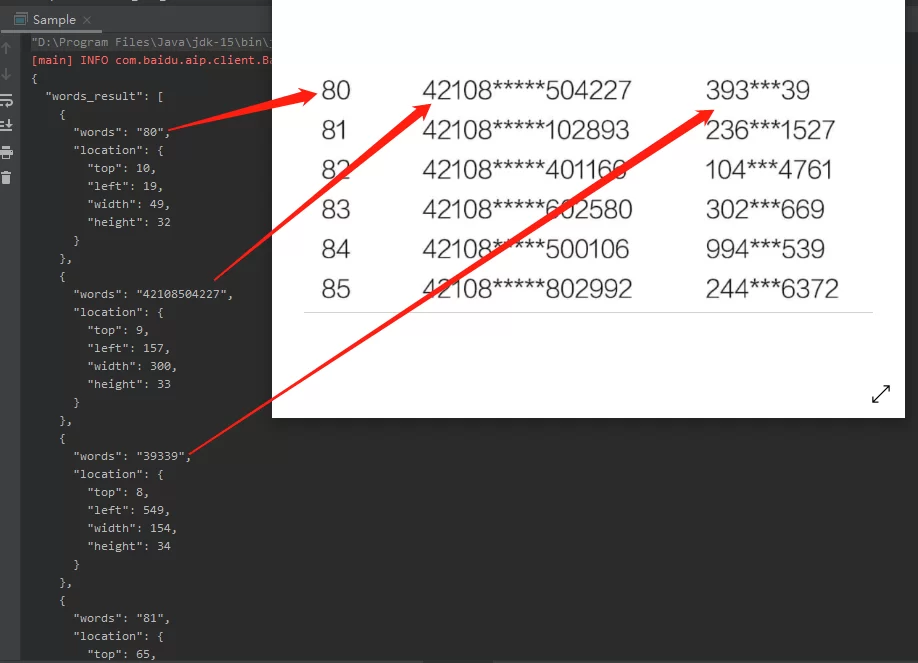Click 42108*****504227 in the image
This screenshot has width=918, height=663.
[527, 91]
